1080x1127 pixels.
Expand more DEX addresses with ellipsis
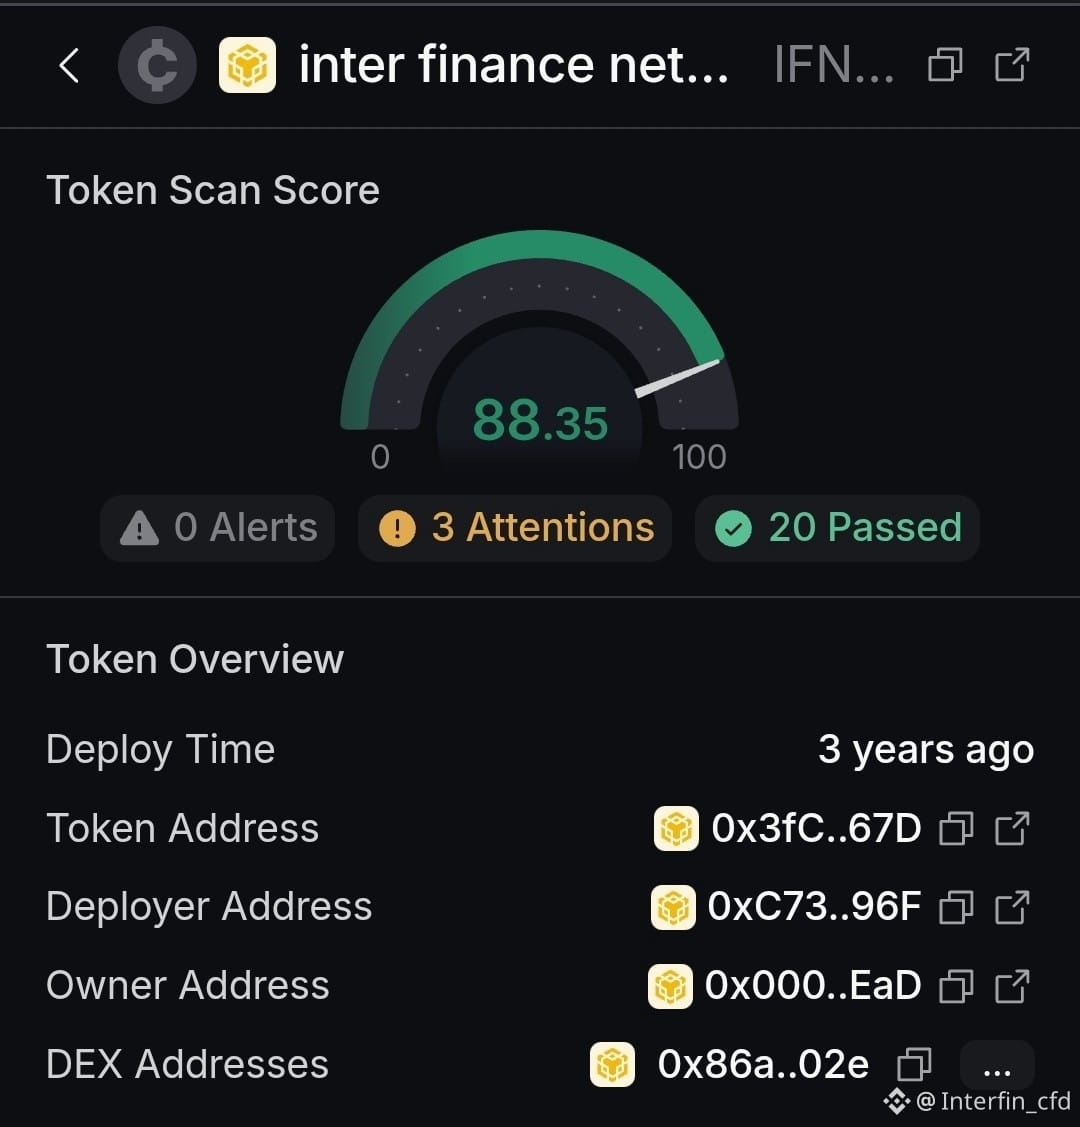point(997,1064)
